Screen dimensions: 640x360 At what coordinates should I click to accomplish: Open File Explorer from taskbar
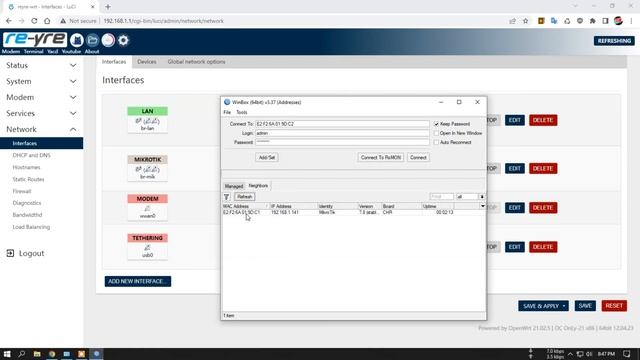click(37, 354)
